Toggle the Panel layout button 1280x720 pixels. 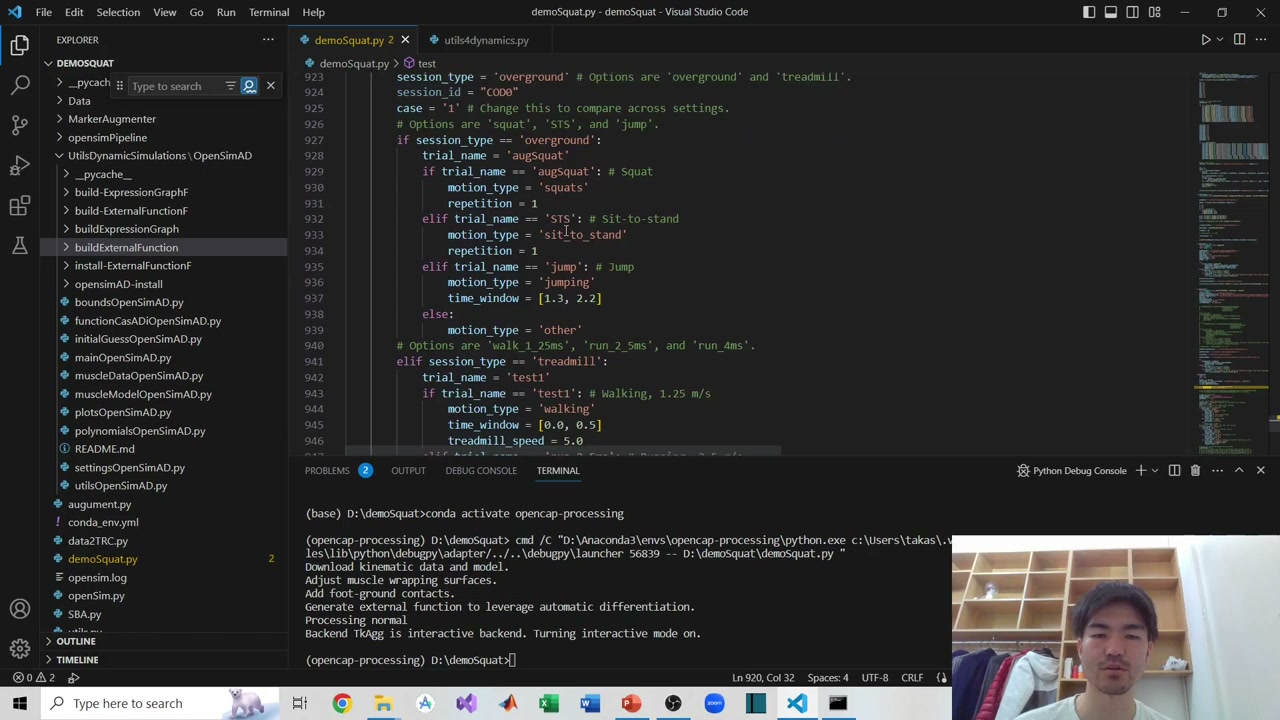tap(1111, 12)
